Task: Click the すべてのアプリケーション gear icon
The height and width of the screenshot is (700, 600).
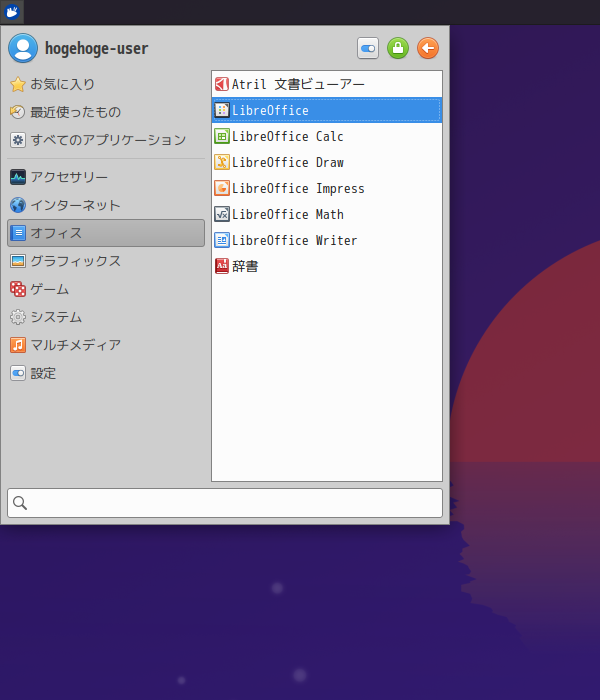Action: pyautogui.click(x=18, y=140)
